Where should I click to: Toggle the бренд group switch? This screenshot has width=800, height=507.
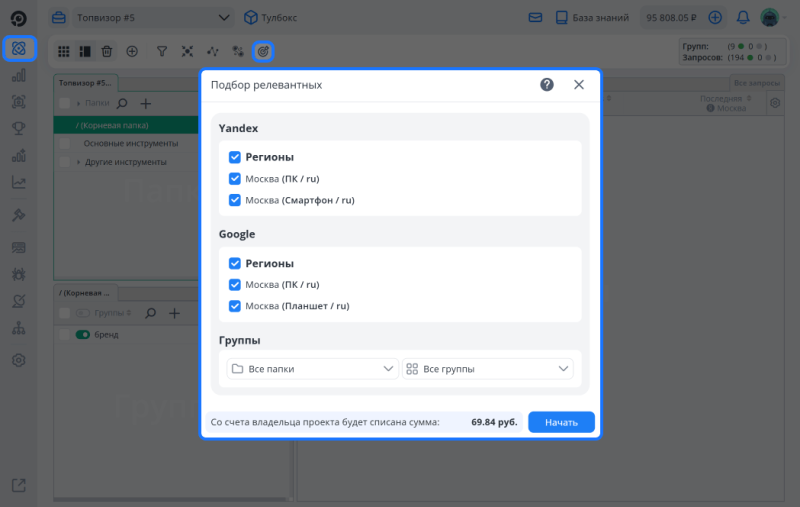tap(83, 335)
